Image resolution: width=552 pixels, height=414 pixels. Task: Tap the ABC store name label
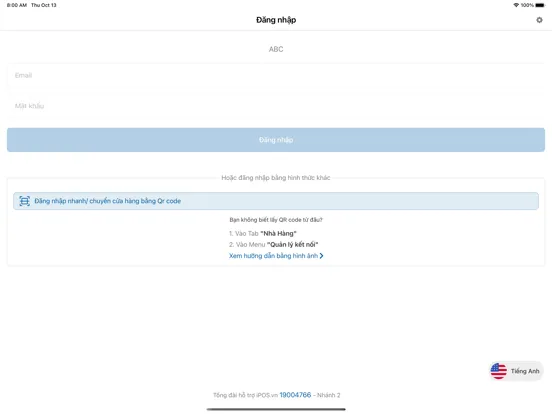tap(276, 49)
